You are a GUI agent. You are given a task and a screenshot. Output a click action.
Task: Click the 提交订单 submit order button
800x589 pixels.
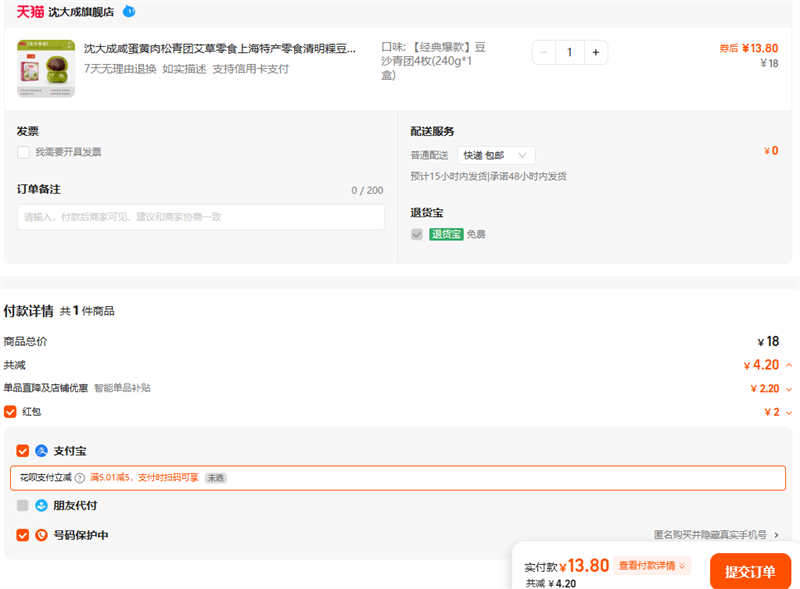click(750, 571)
